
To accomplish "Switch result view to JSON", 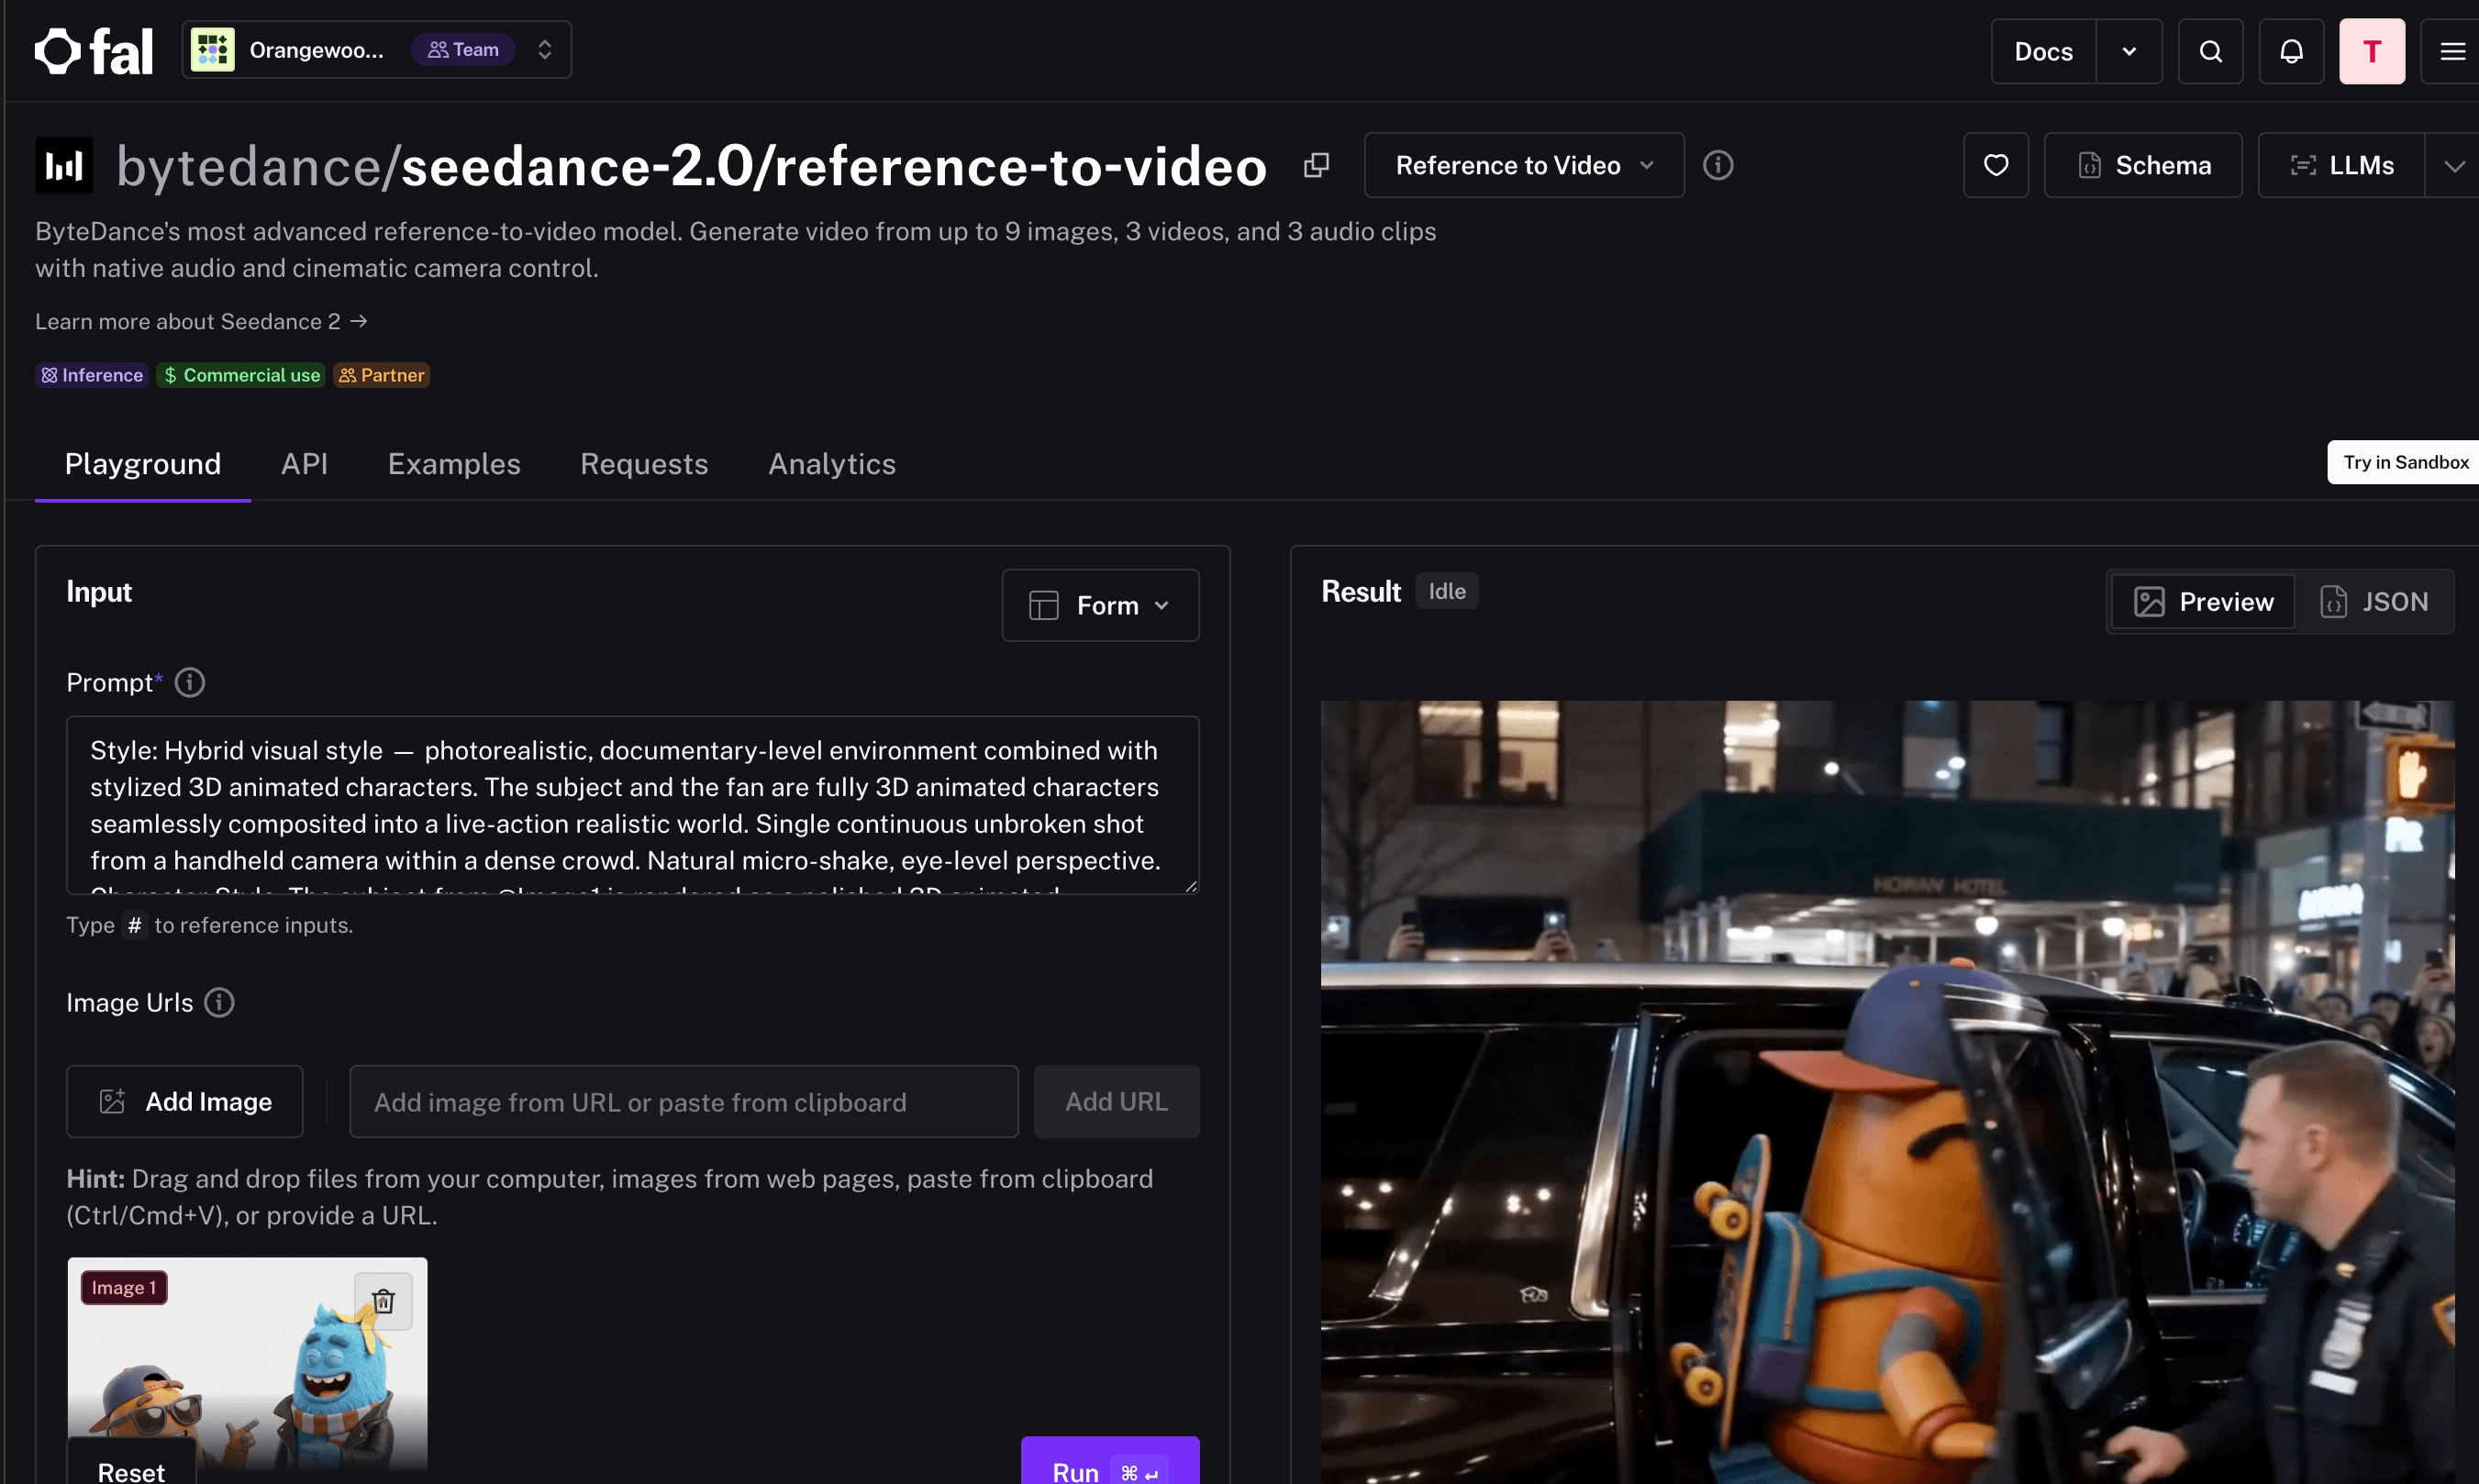I will point(2374,602).
